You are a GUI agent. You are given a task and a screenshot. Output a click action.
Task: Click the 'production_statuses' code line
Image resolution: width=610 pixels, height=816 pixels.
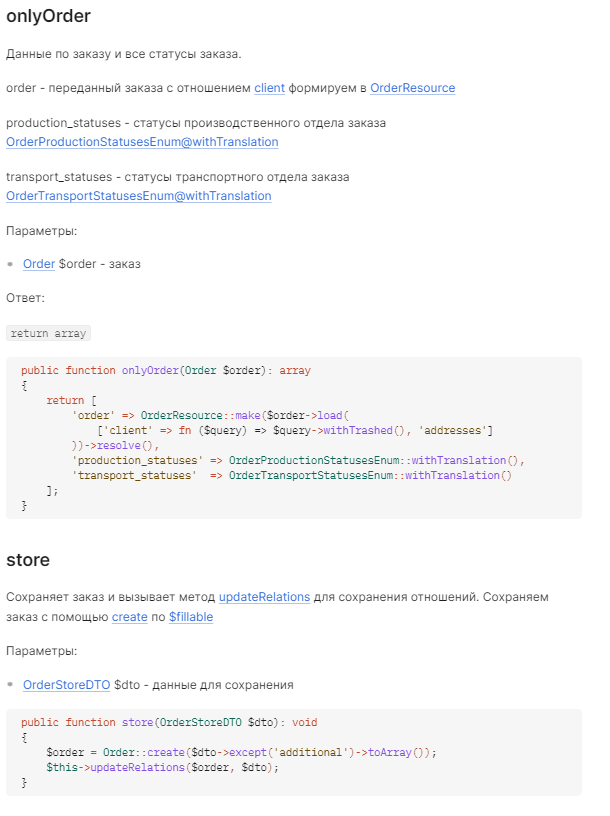pos(298,461)
